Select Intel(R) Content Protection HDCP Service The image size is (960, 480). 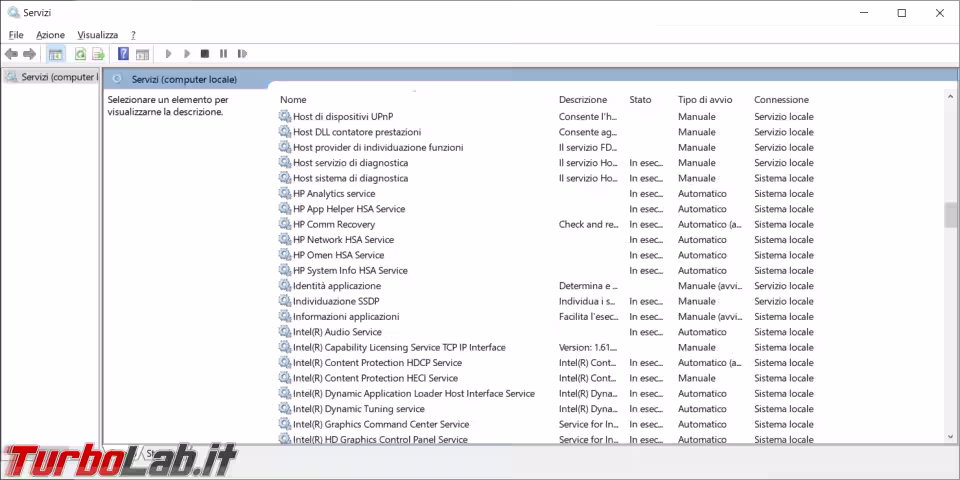point(377,362)
